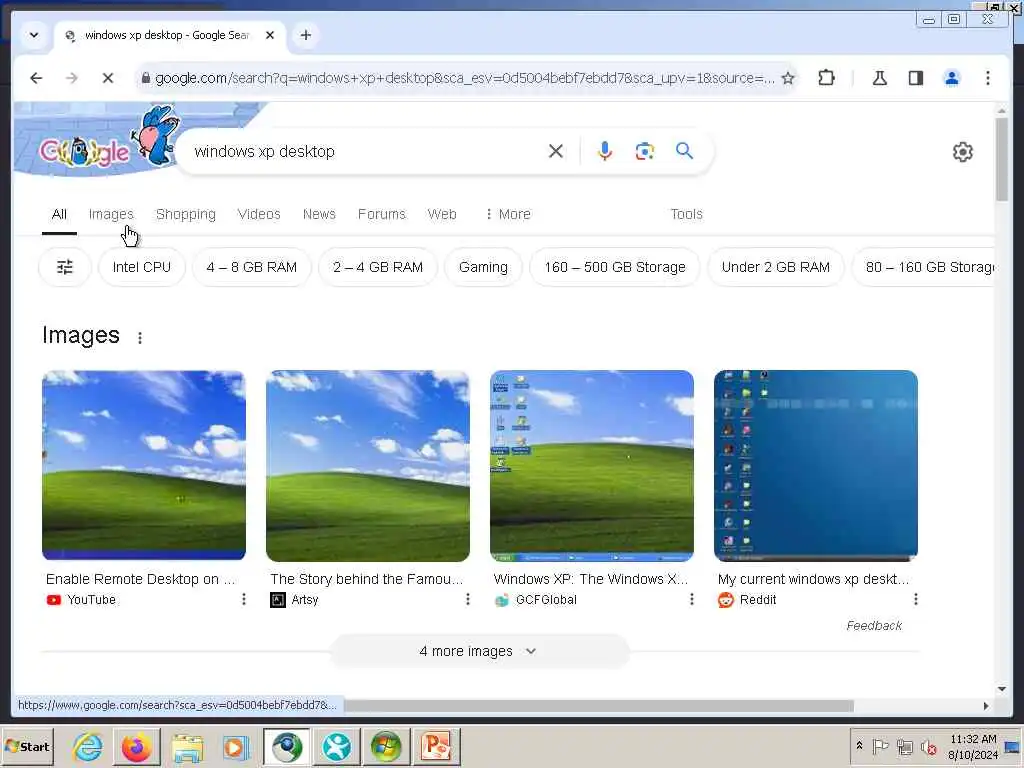Open the clock showing 11:32 AM
The width and height of the screenshot is (1024, 768).
tap(972, 746)
